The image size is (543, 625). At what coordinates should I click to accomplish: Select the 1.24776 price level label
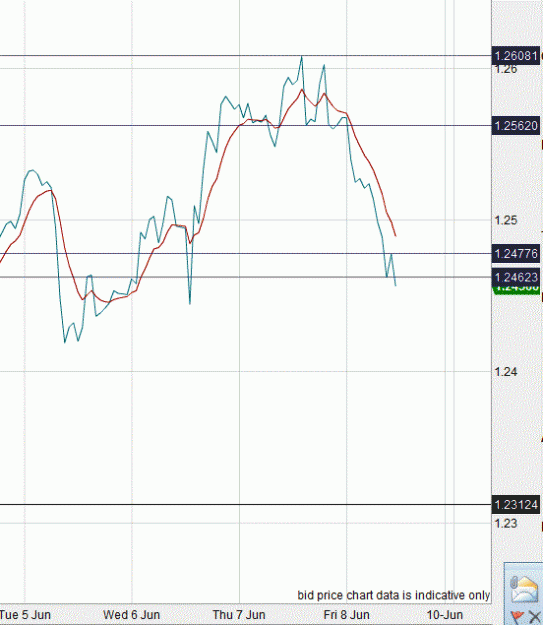click(x=516, y=254)
